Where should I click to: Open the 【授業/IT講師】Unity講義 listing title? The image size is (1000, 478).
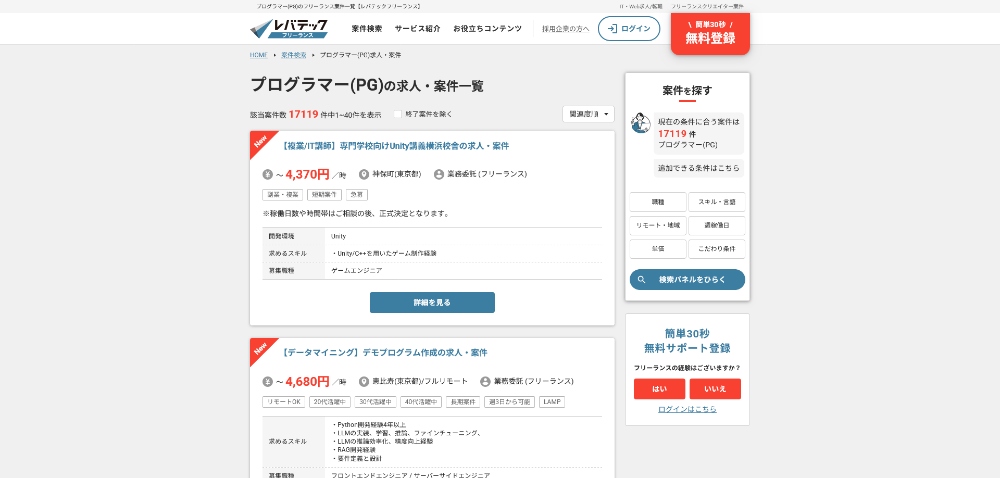coord(395,146)
